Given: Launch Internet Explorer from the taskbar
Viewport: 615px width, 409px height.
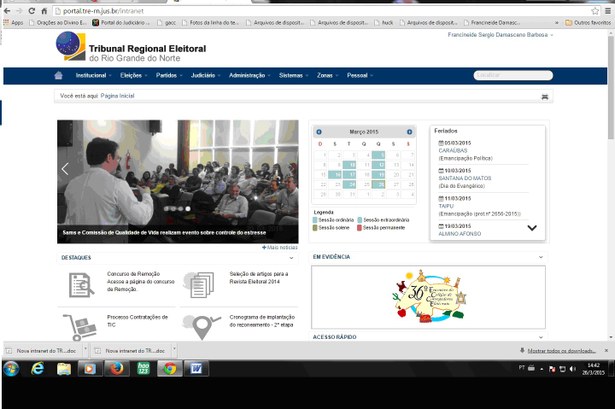Looking at the screenshot, I should [x=38, y=369].
